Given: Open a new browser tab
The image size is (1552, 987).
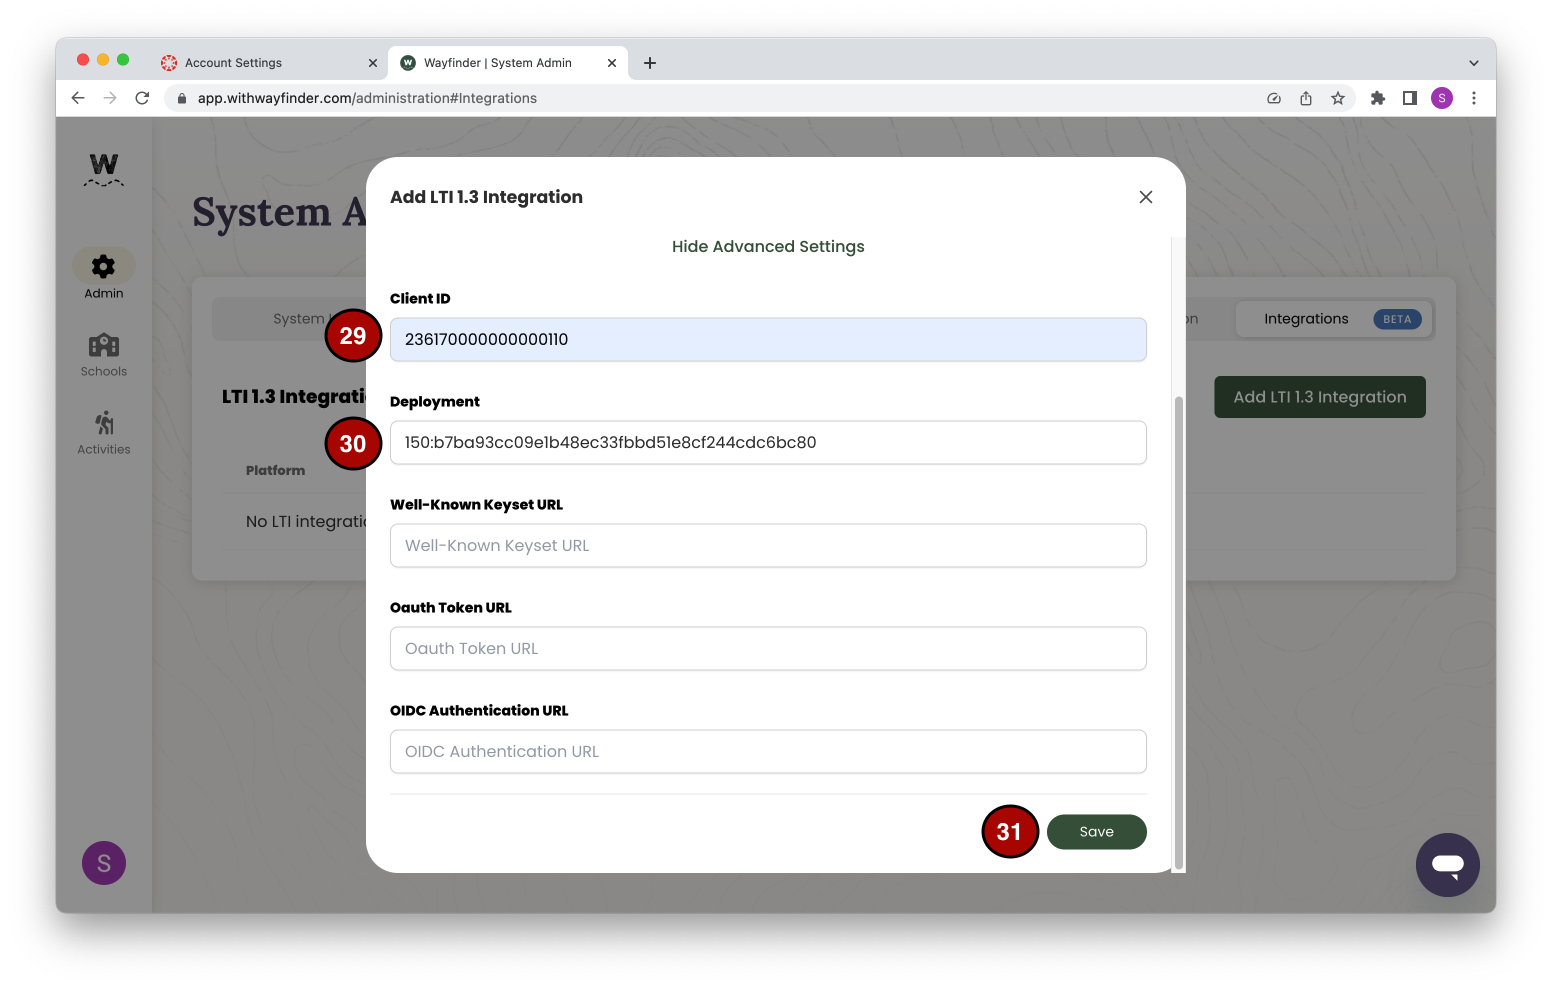Looking at the screenshot, I should (650, 63).
